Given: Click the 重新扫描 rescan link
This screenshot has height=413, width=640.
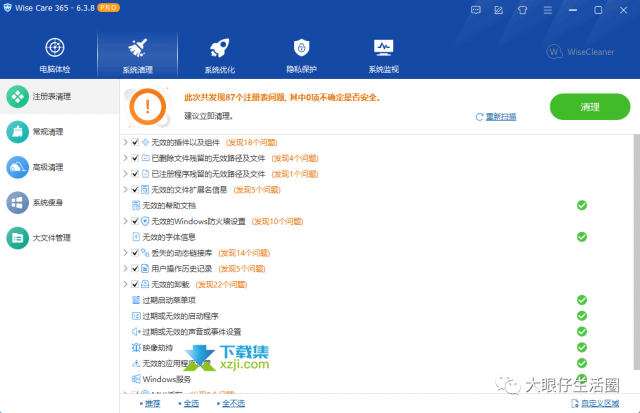Looking at the screenshot, I should (x=496, y=117).
